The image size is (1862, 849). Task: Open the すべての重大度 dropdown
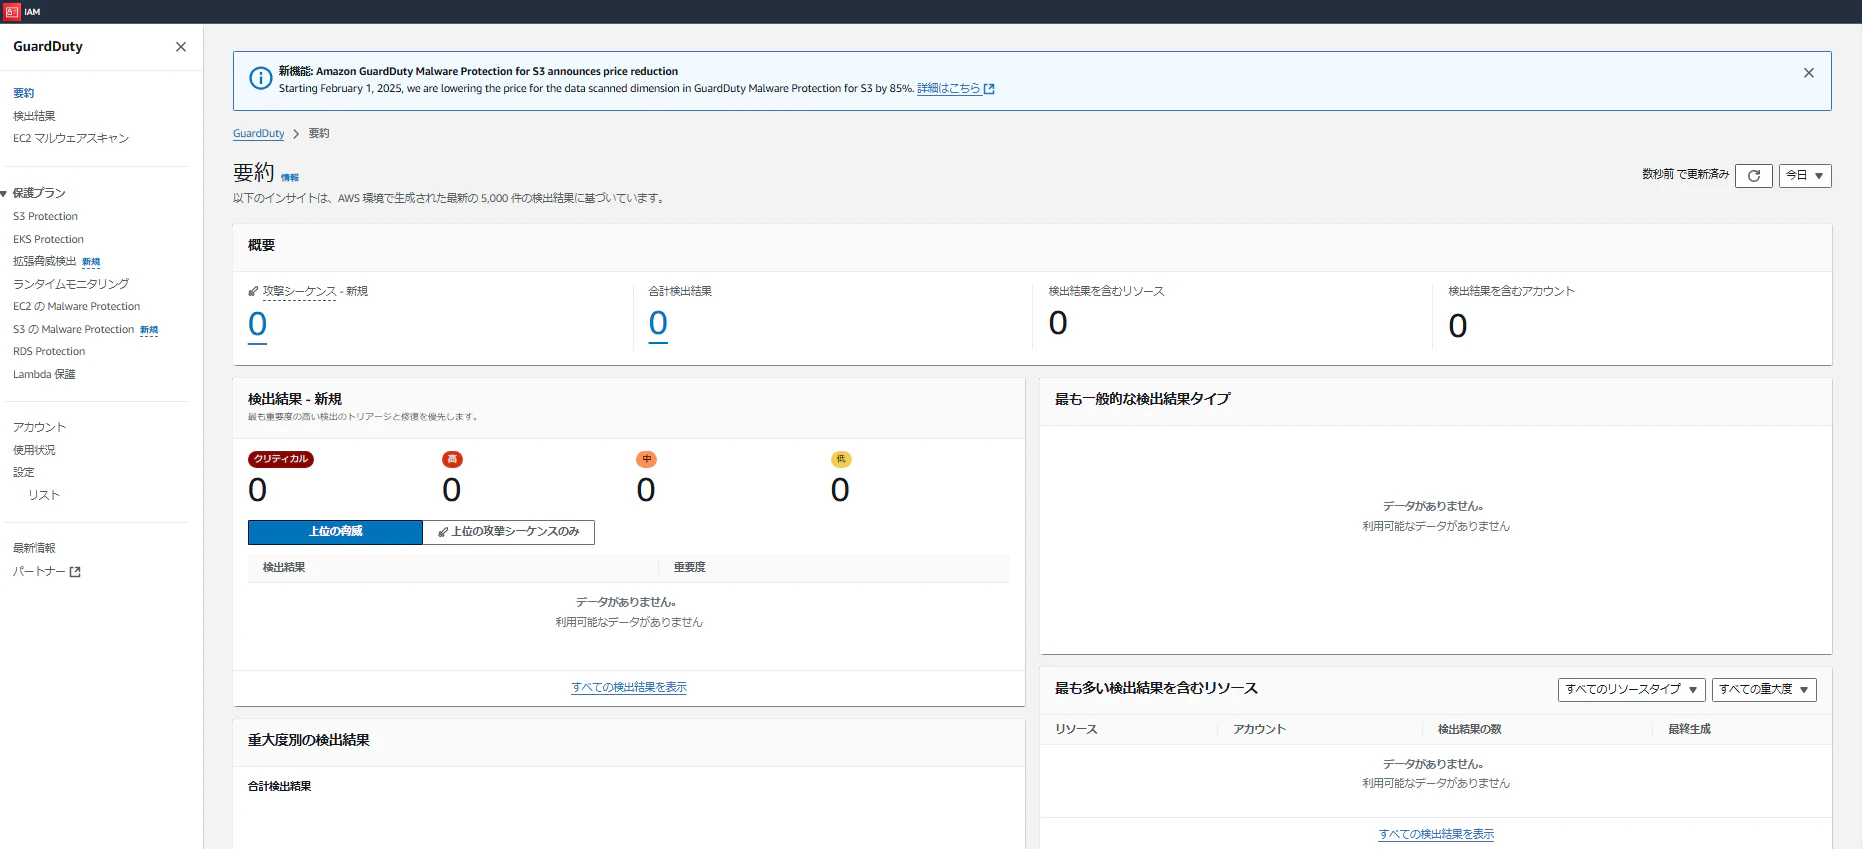[x=1764, y=689]
